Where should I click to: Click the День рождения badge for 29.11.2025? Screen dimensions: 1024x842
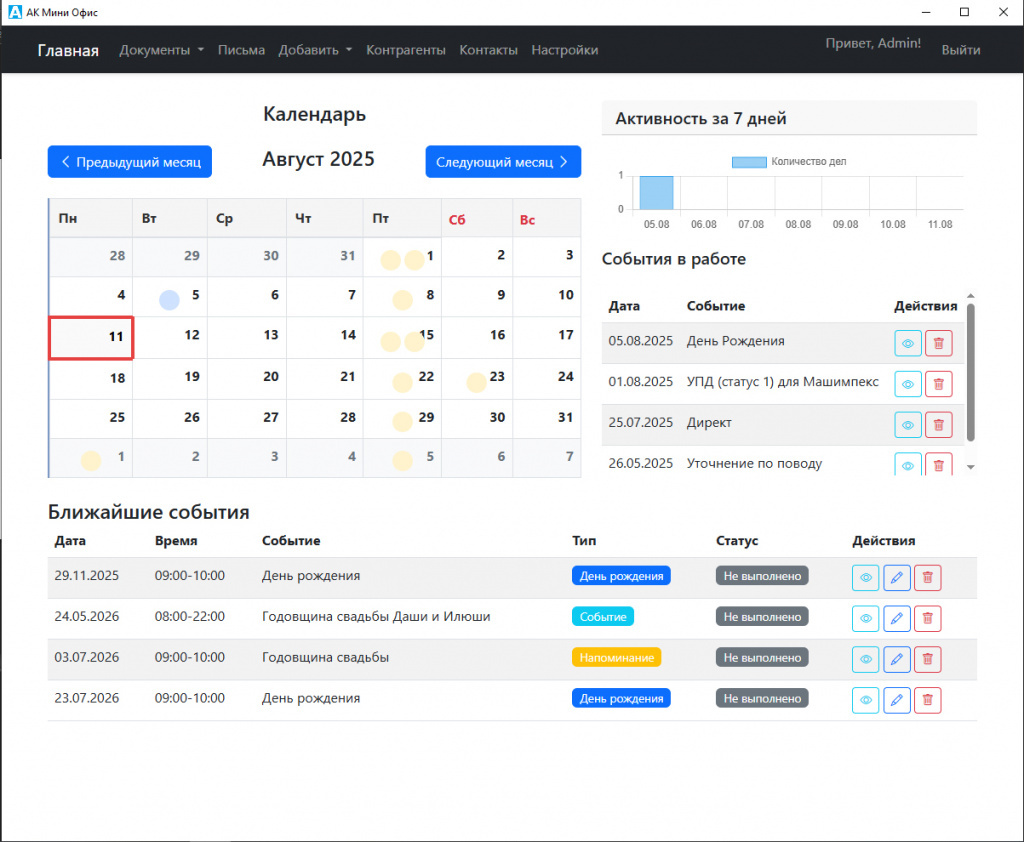[621, 575]
